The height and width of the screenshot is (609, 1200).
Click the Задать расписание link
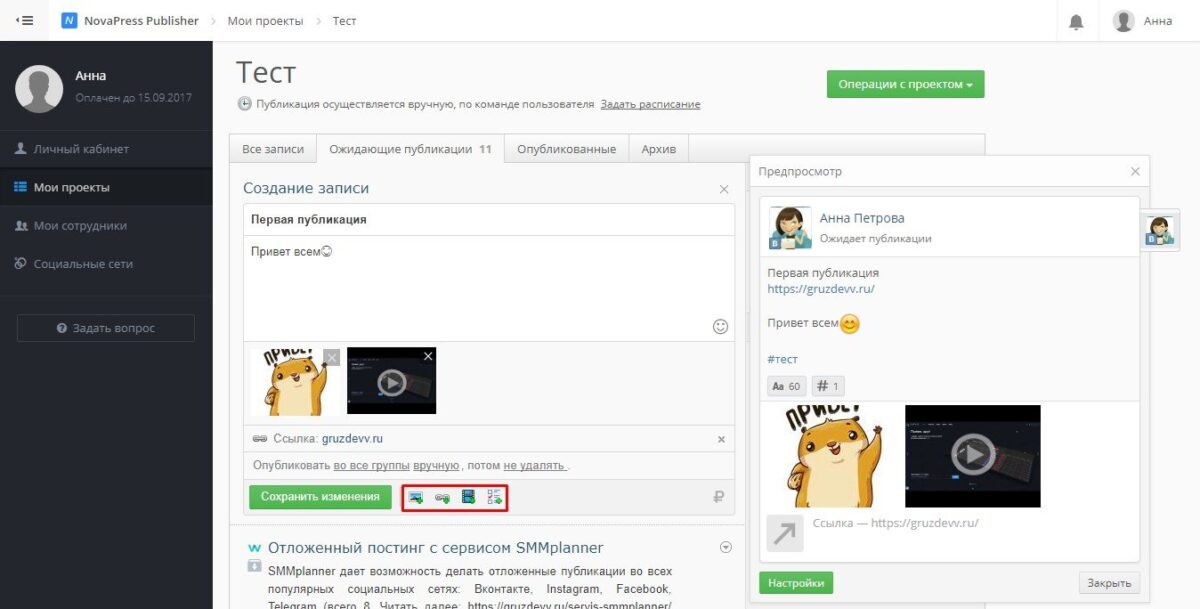coord(650,104)
